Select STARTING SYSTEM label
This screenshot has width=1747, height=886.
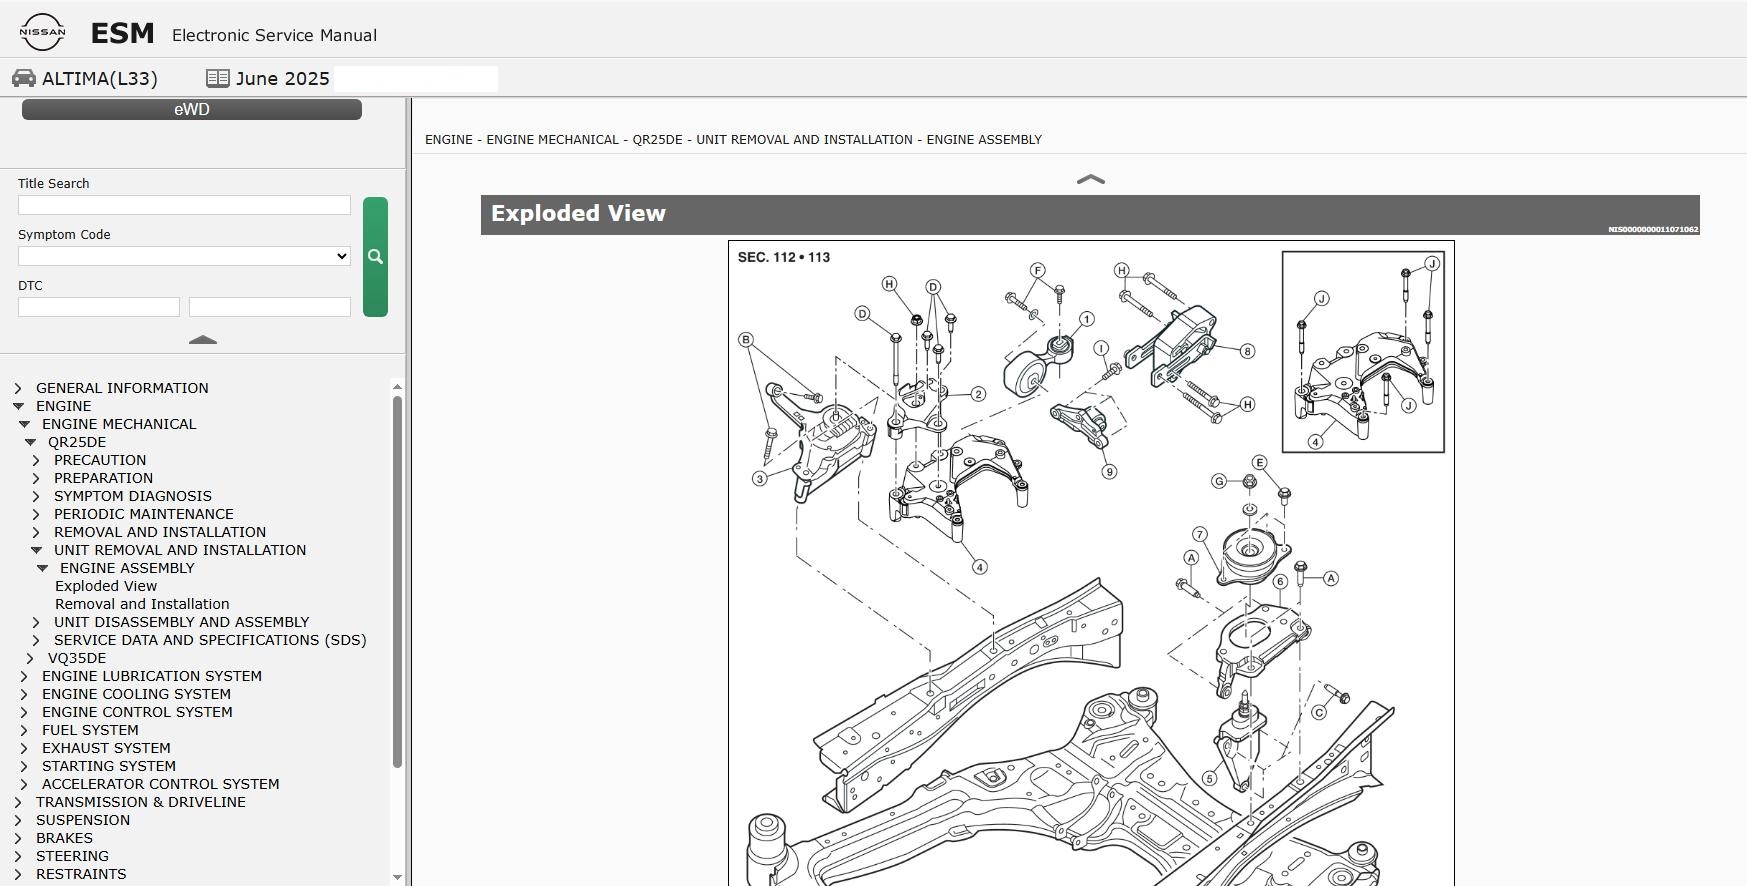click(109, 766)
